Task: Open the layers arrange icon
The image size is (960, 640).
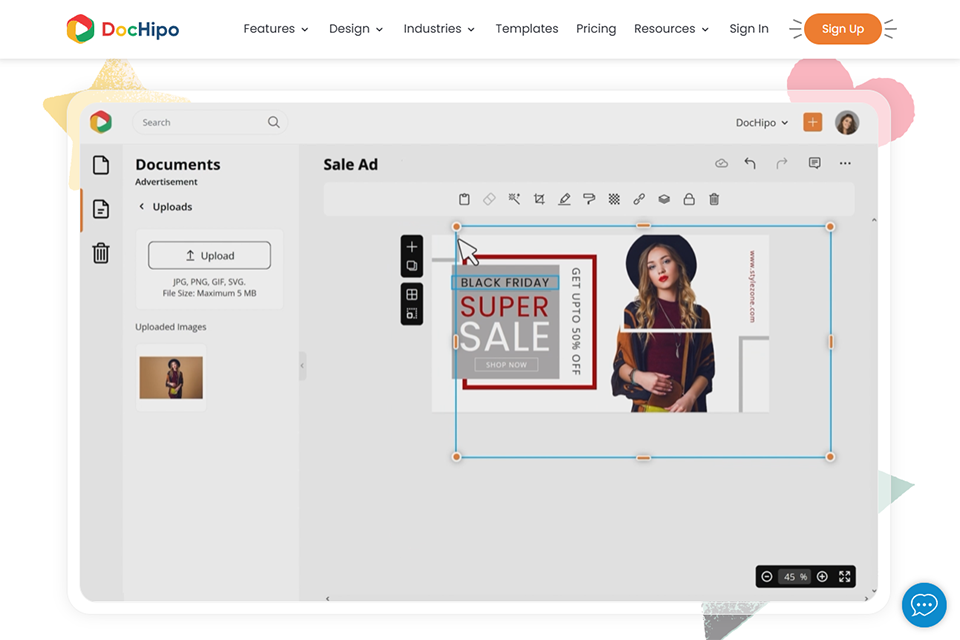Action: pyautogui.click(x=664, y=199)
